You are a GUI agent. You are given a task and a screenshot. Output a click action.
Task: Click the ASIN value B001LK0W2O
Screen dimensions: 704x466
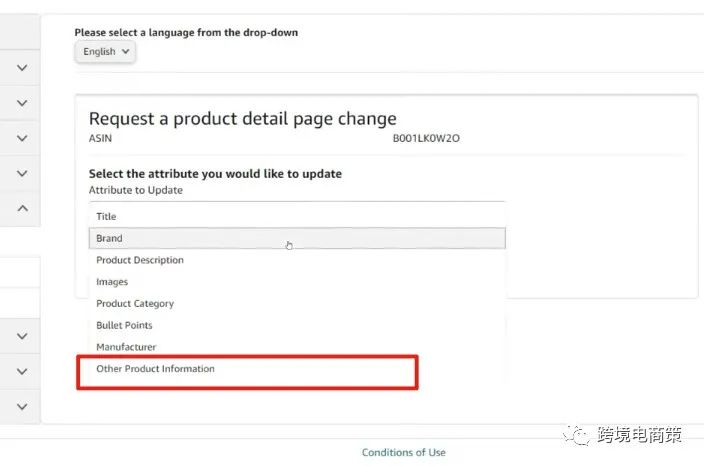(x=426, y=137)
